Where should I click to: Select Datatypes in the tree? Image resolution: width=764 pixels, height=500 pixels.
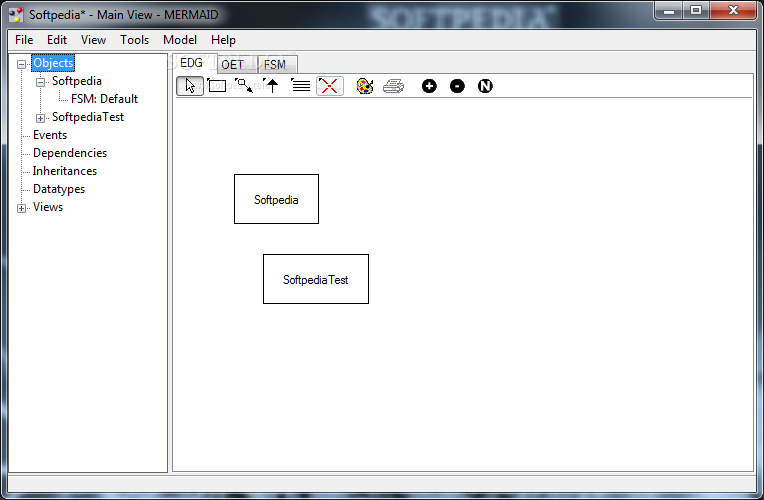58,189
